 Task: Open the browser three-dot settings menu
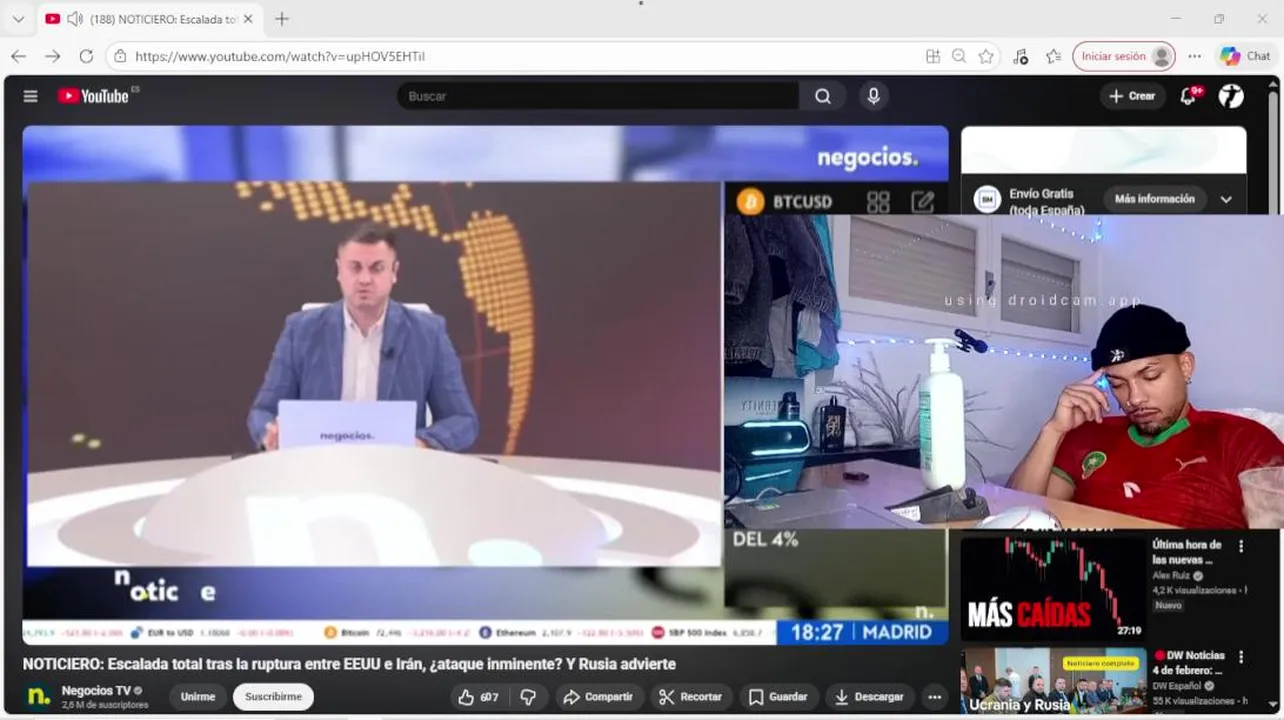pyautogui.click(x=1194, y=56)
